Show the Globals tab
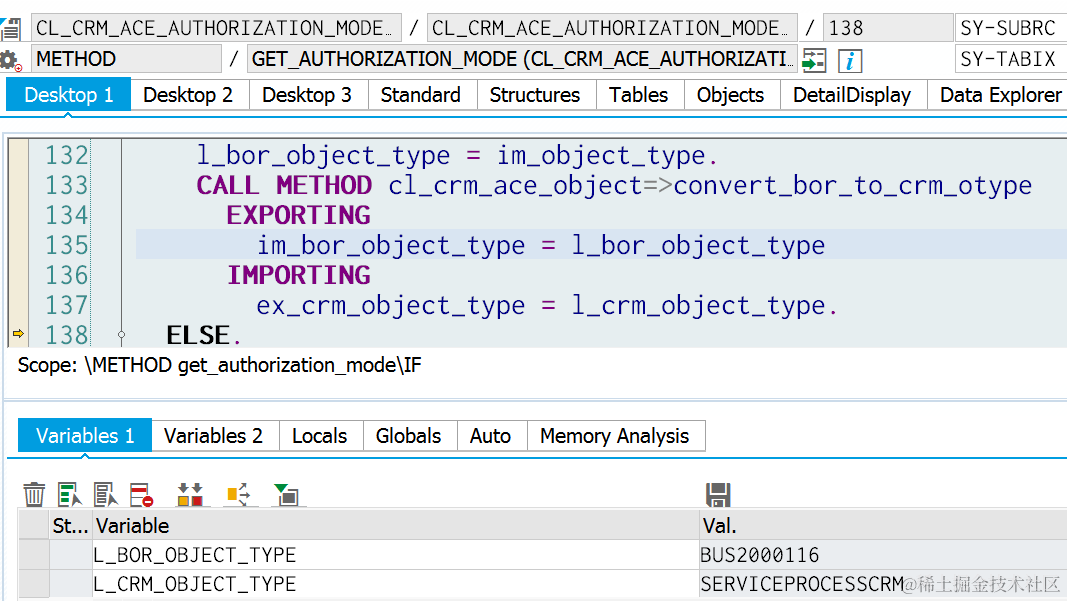This screenshot has width=1067, height=601. 409,436
